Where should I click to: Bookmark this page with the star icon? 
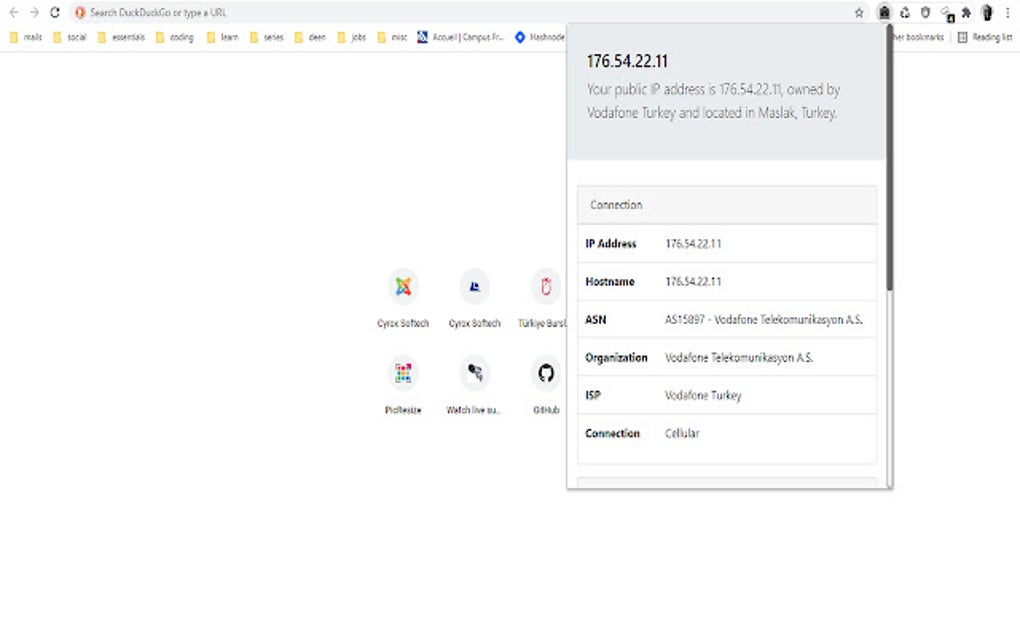click(859, 12)
